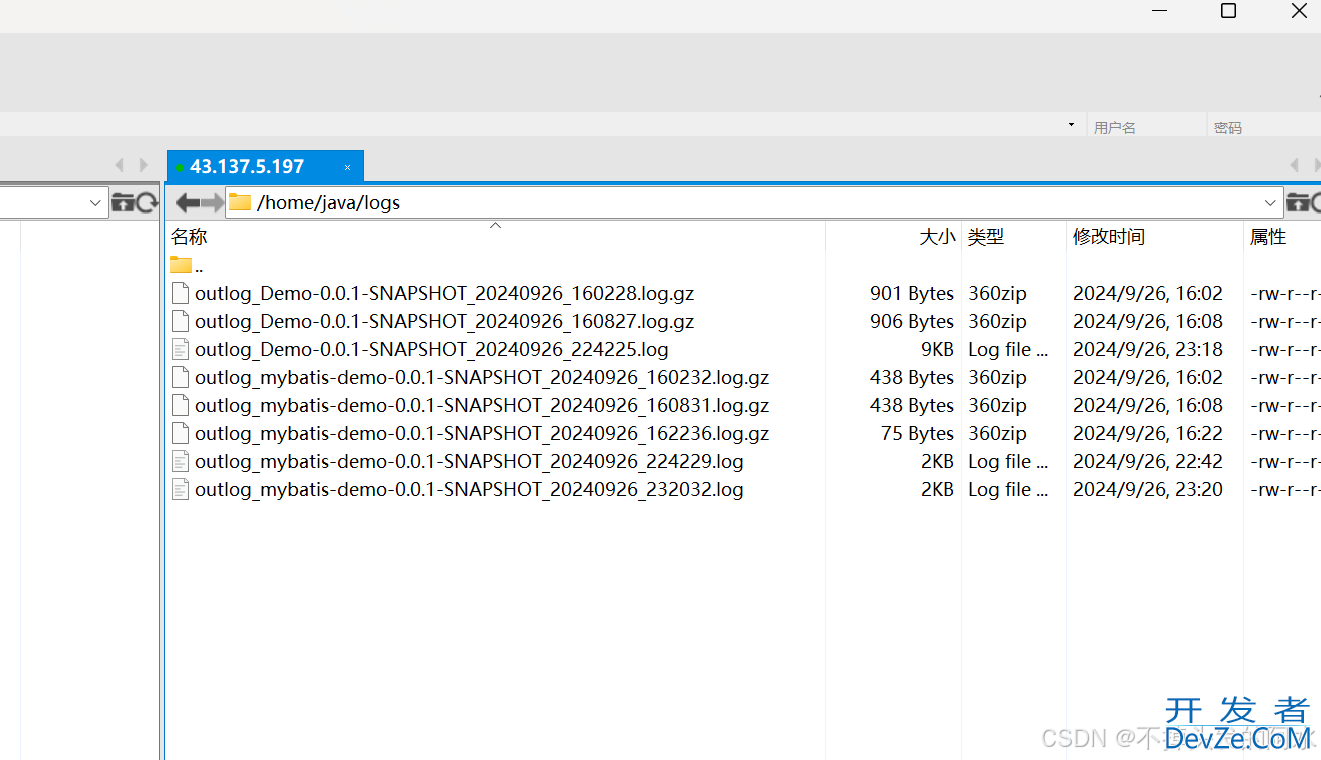This screenshot has height=760, width=1321.
Task: Click the 2024/9/26, 23:20 modified time
Action: (x=1148, y=489)
